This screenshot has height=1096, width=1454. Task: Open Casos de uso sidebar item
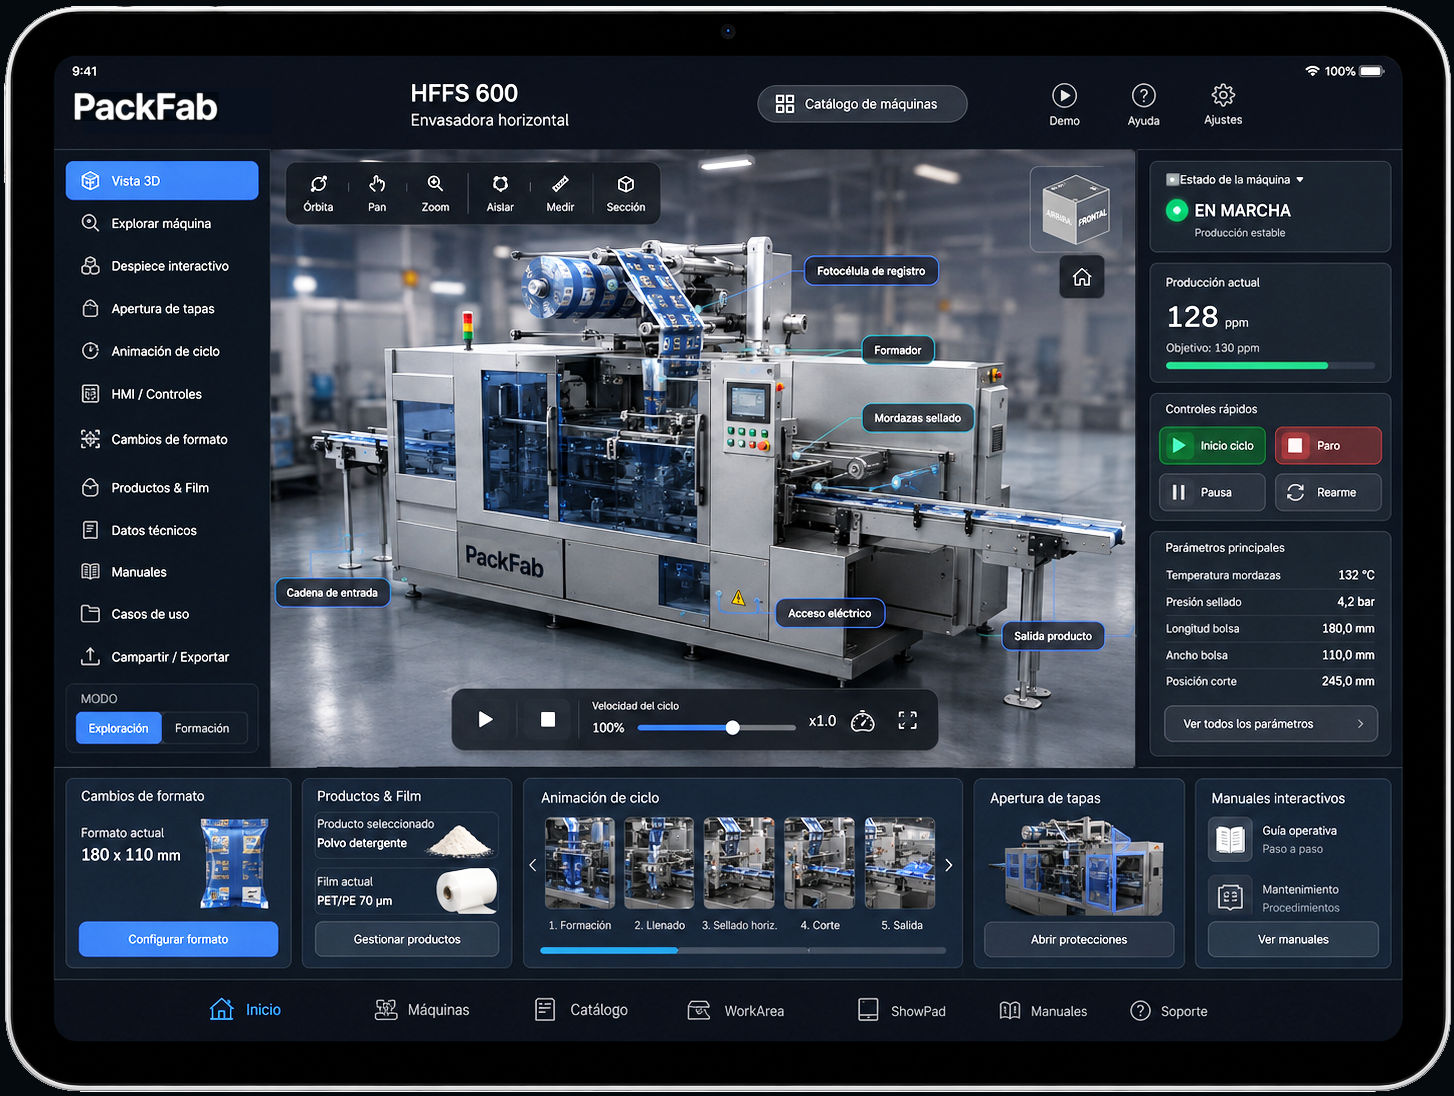pyautogui.click(x=162, y=614)
